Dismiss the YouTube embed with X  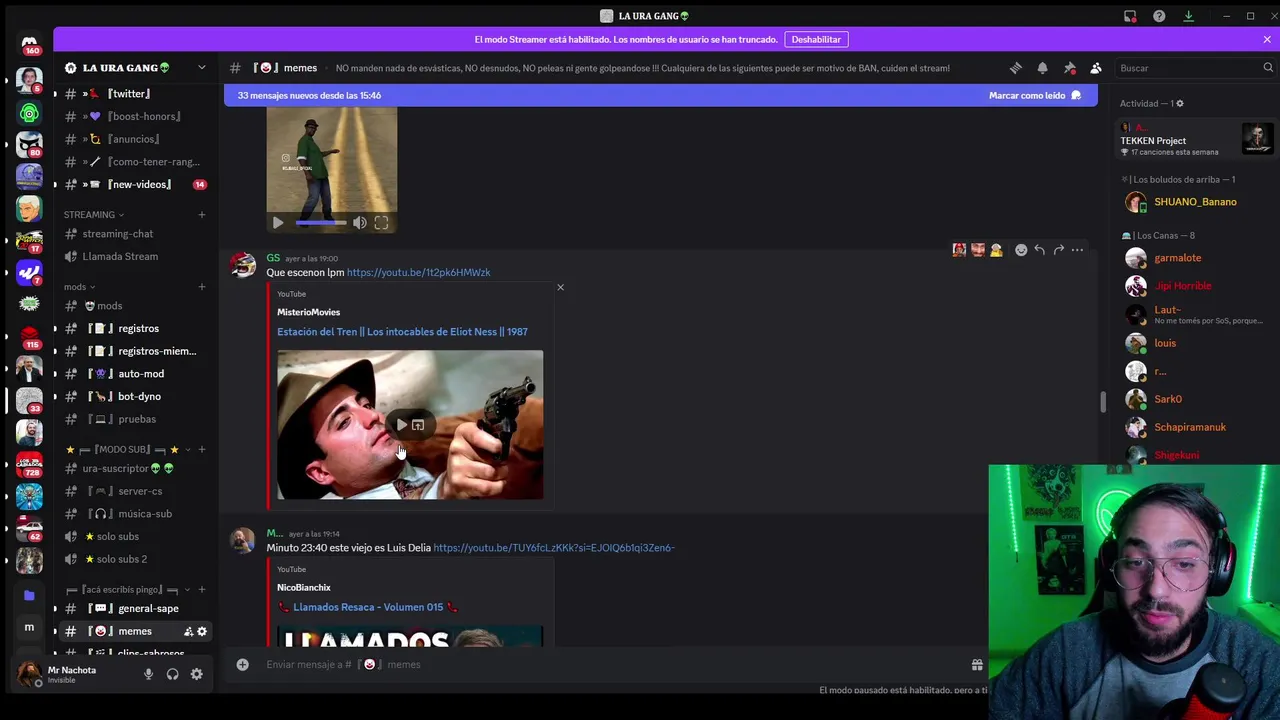pyautogui.click(x=560, y=287)
